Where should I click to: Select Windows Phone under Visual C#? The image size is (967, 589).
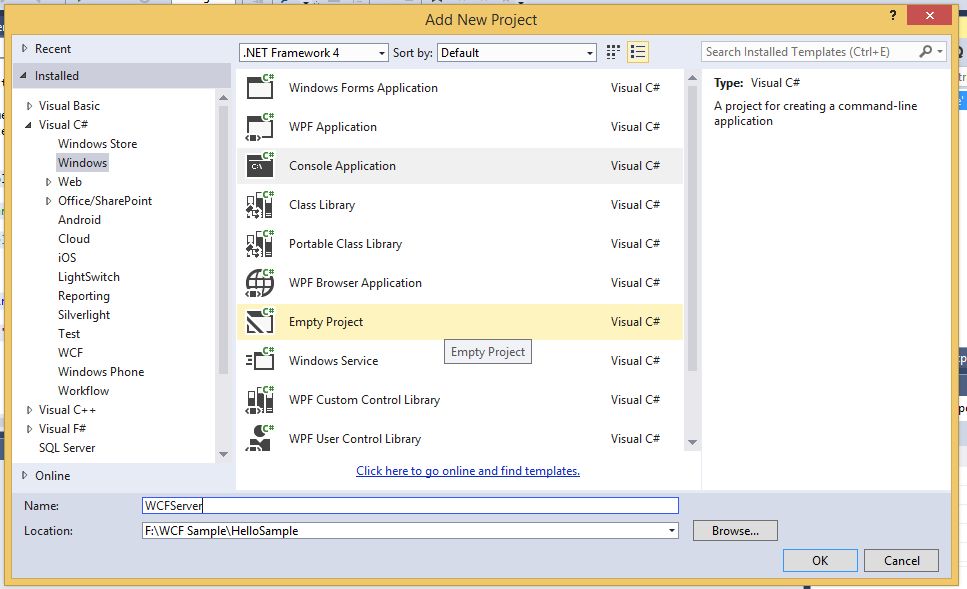tap(100, 371)
